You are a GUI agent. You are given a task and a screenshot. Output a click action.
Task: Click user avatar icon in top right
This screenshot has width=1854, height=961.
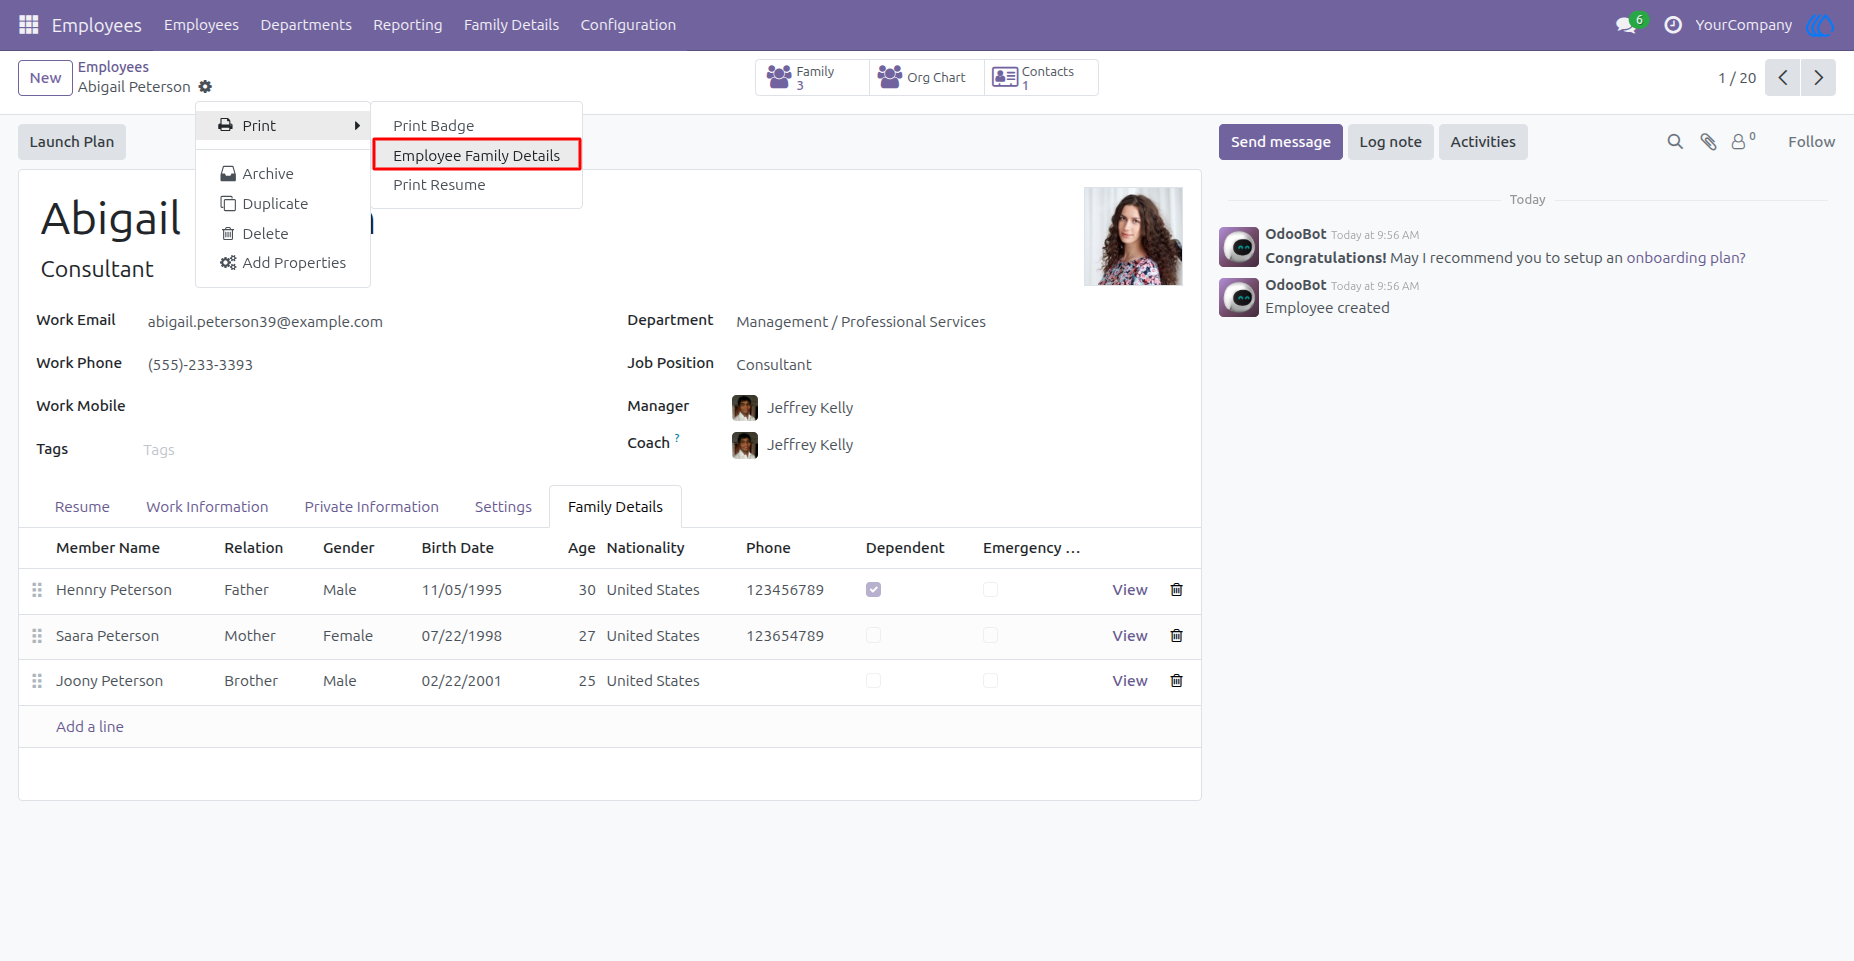point(1820,24)
